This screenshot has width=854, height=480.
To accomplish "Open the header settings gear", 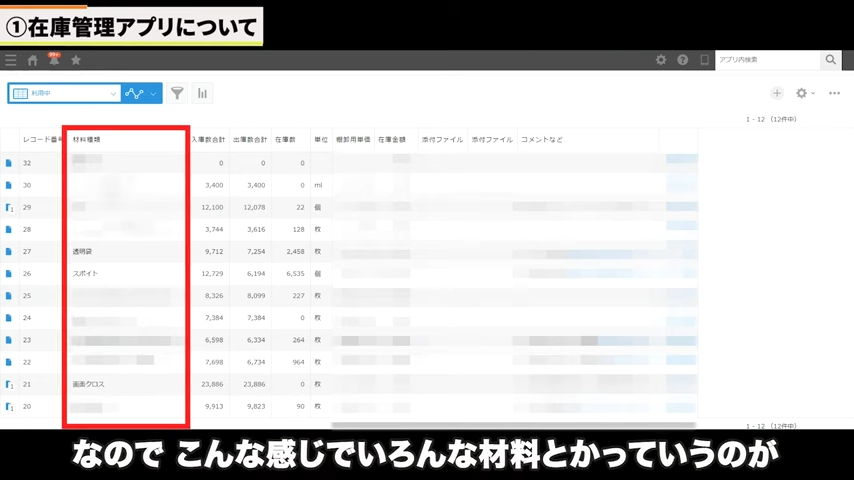I will point(661,60).
